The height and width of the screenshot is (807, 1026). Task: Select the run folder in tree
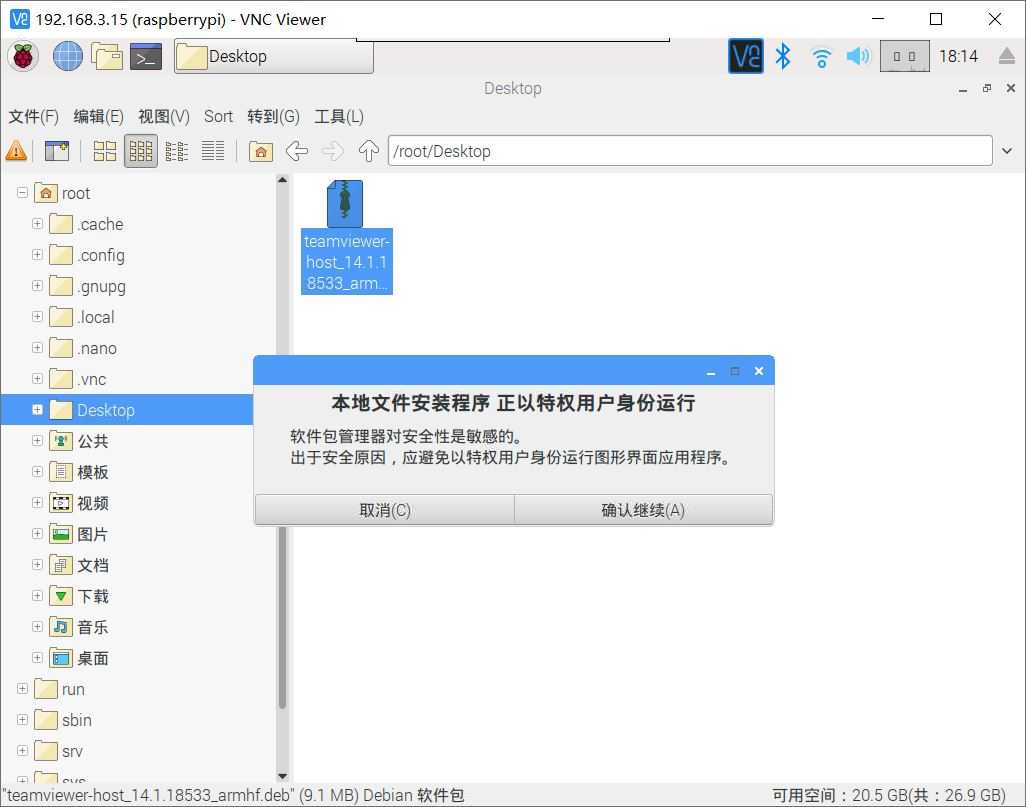pyautogui.click(x=60, y=689)
